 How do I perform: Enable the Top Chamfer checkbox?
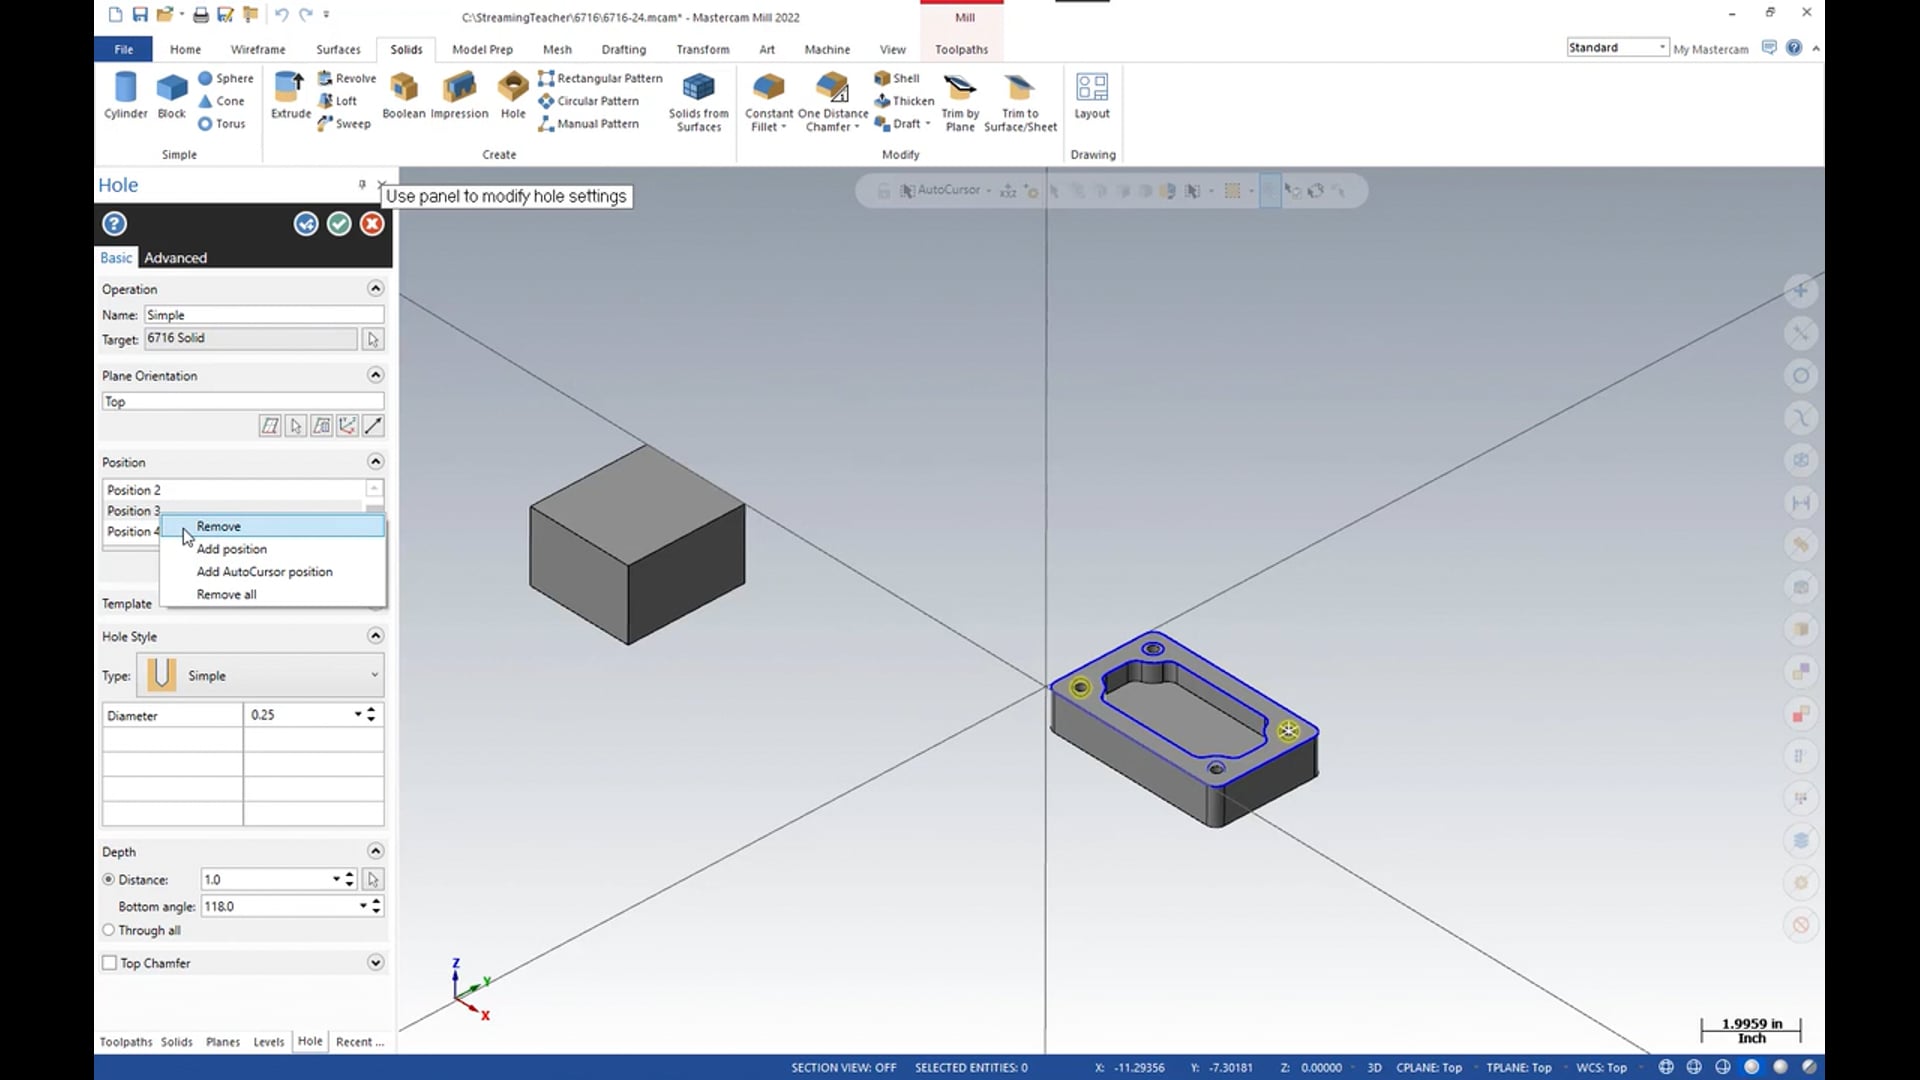point(109,961)
